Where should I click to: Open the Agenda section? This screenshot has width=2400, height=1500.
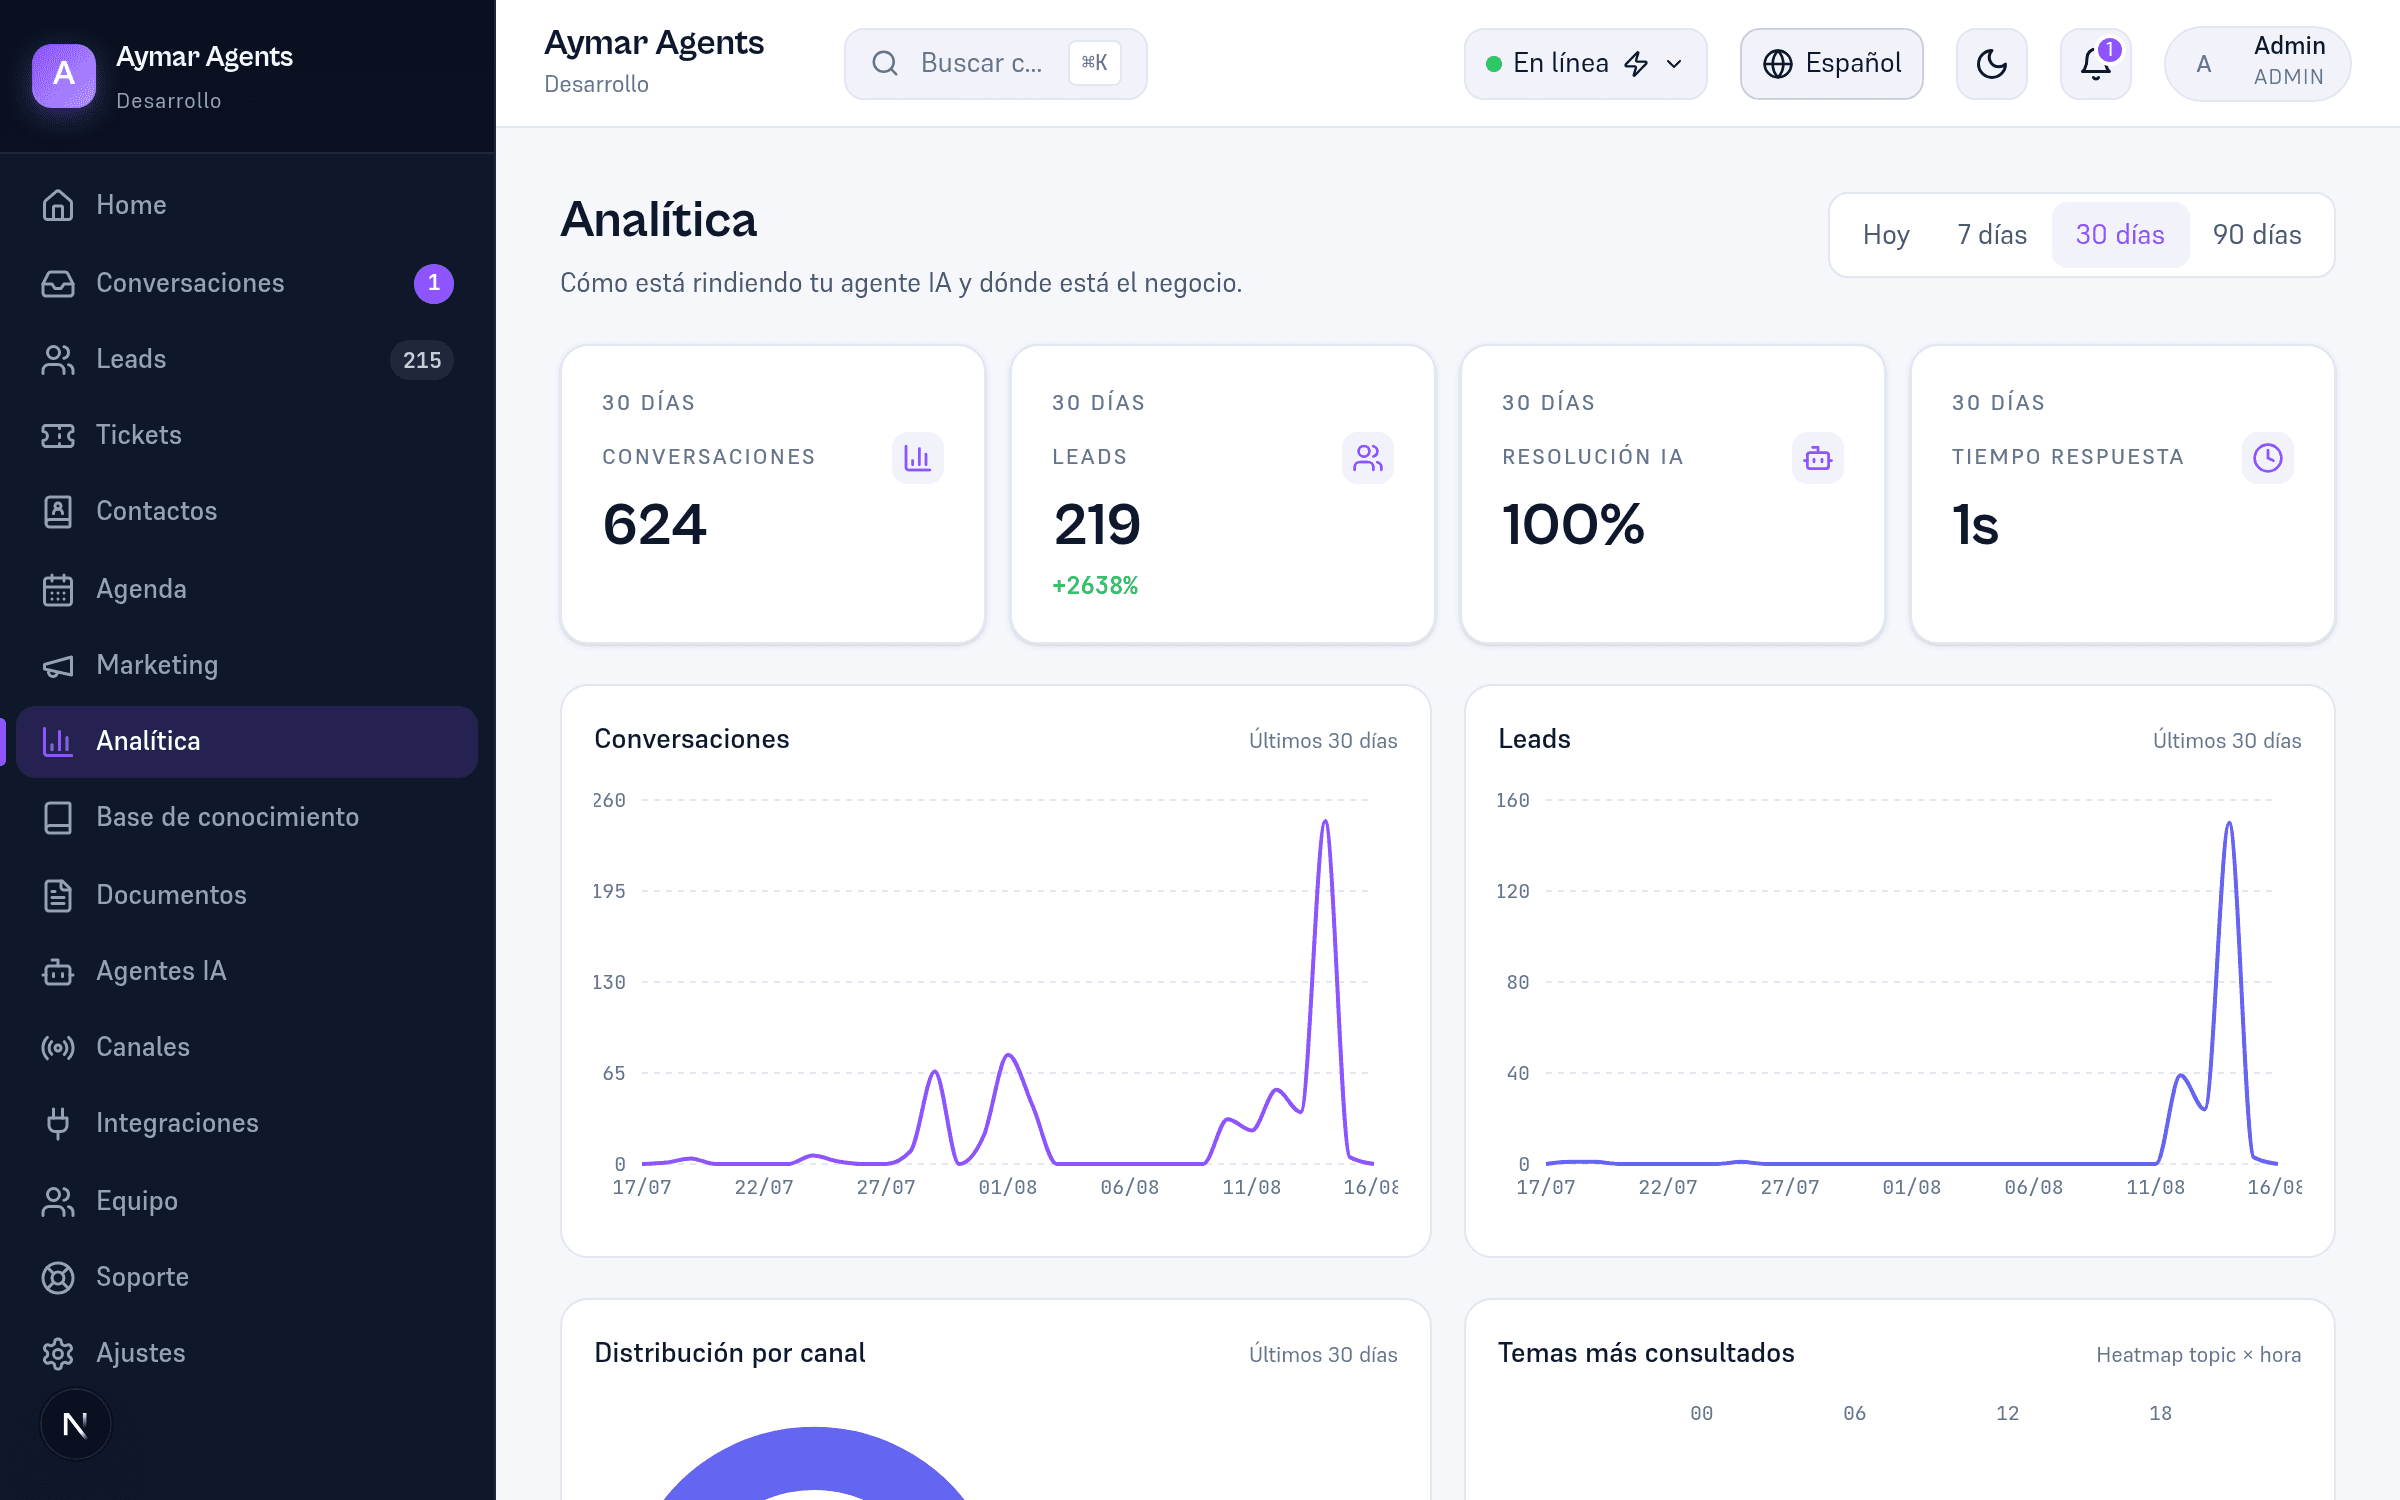(247, 589)
